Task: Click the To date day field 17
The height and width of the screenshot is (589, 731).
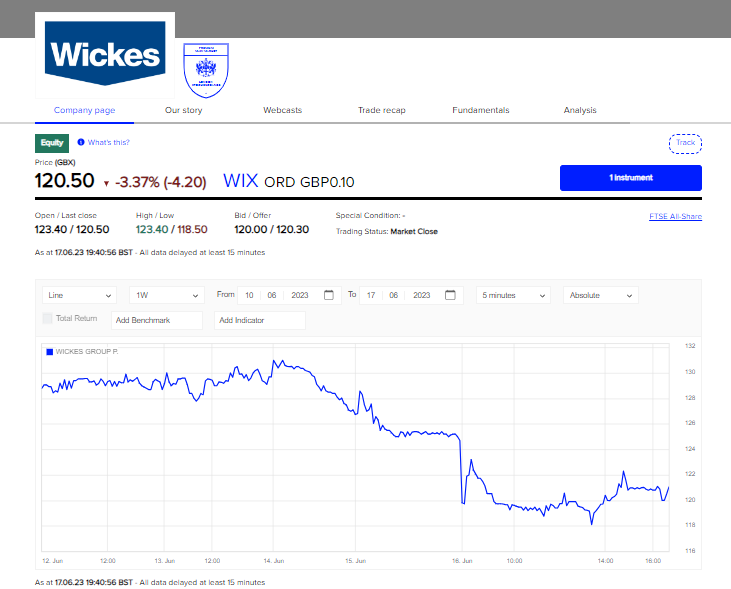Action: coord(371,295)
